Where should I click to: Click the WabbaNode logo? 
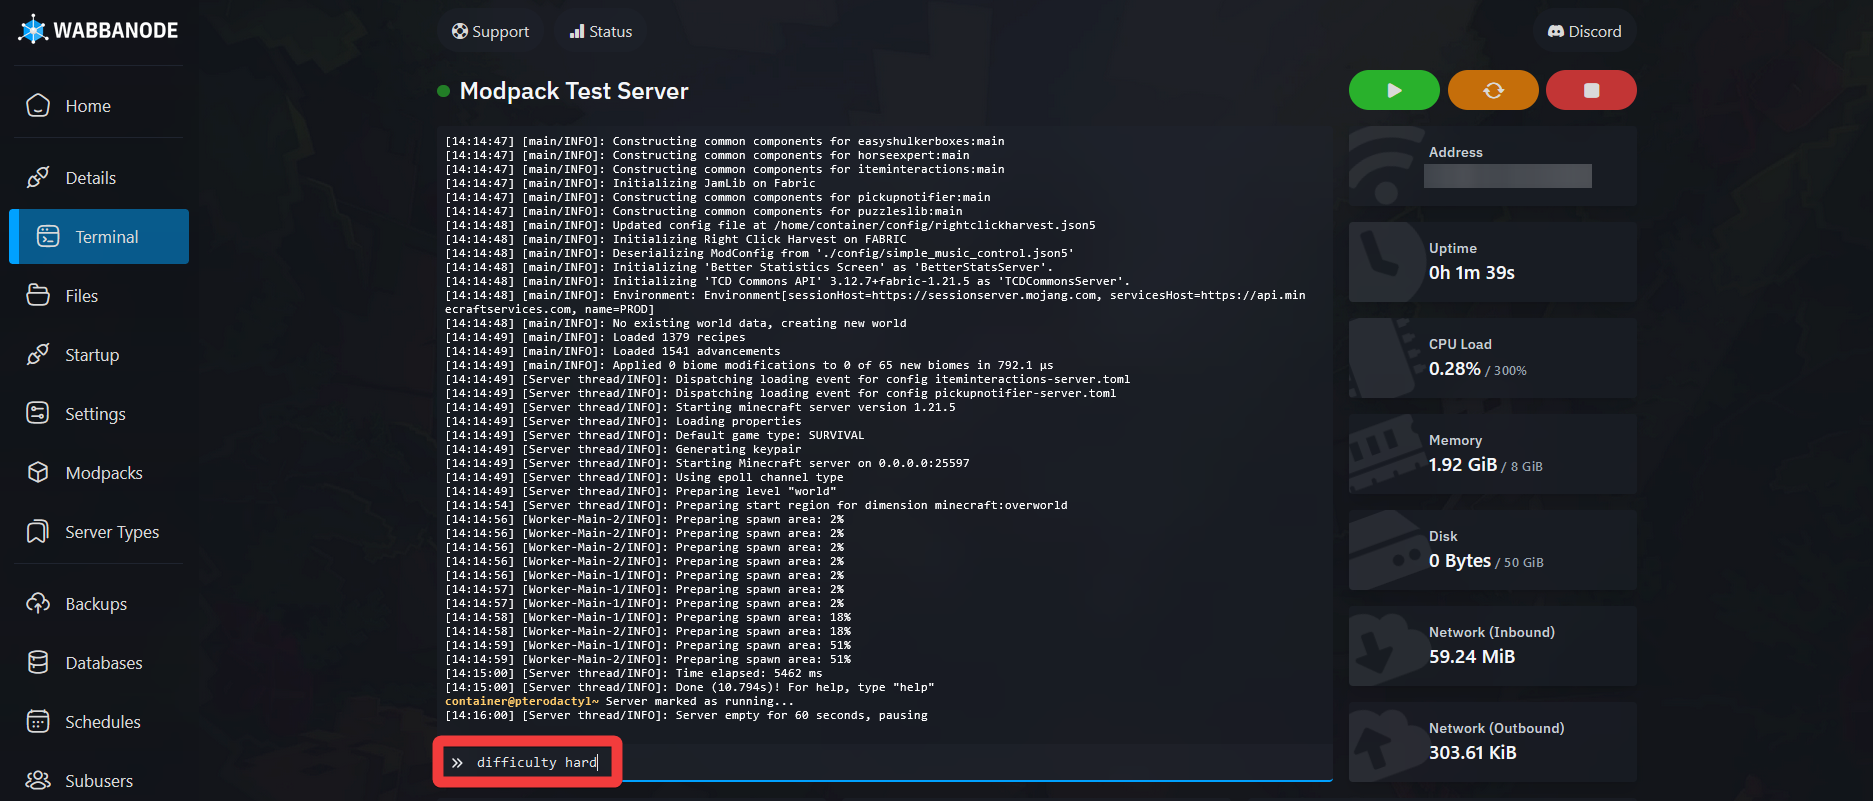[98, 30]
